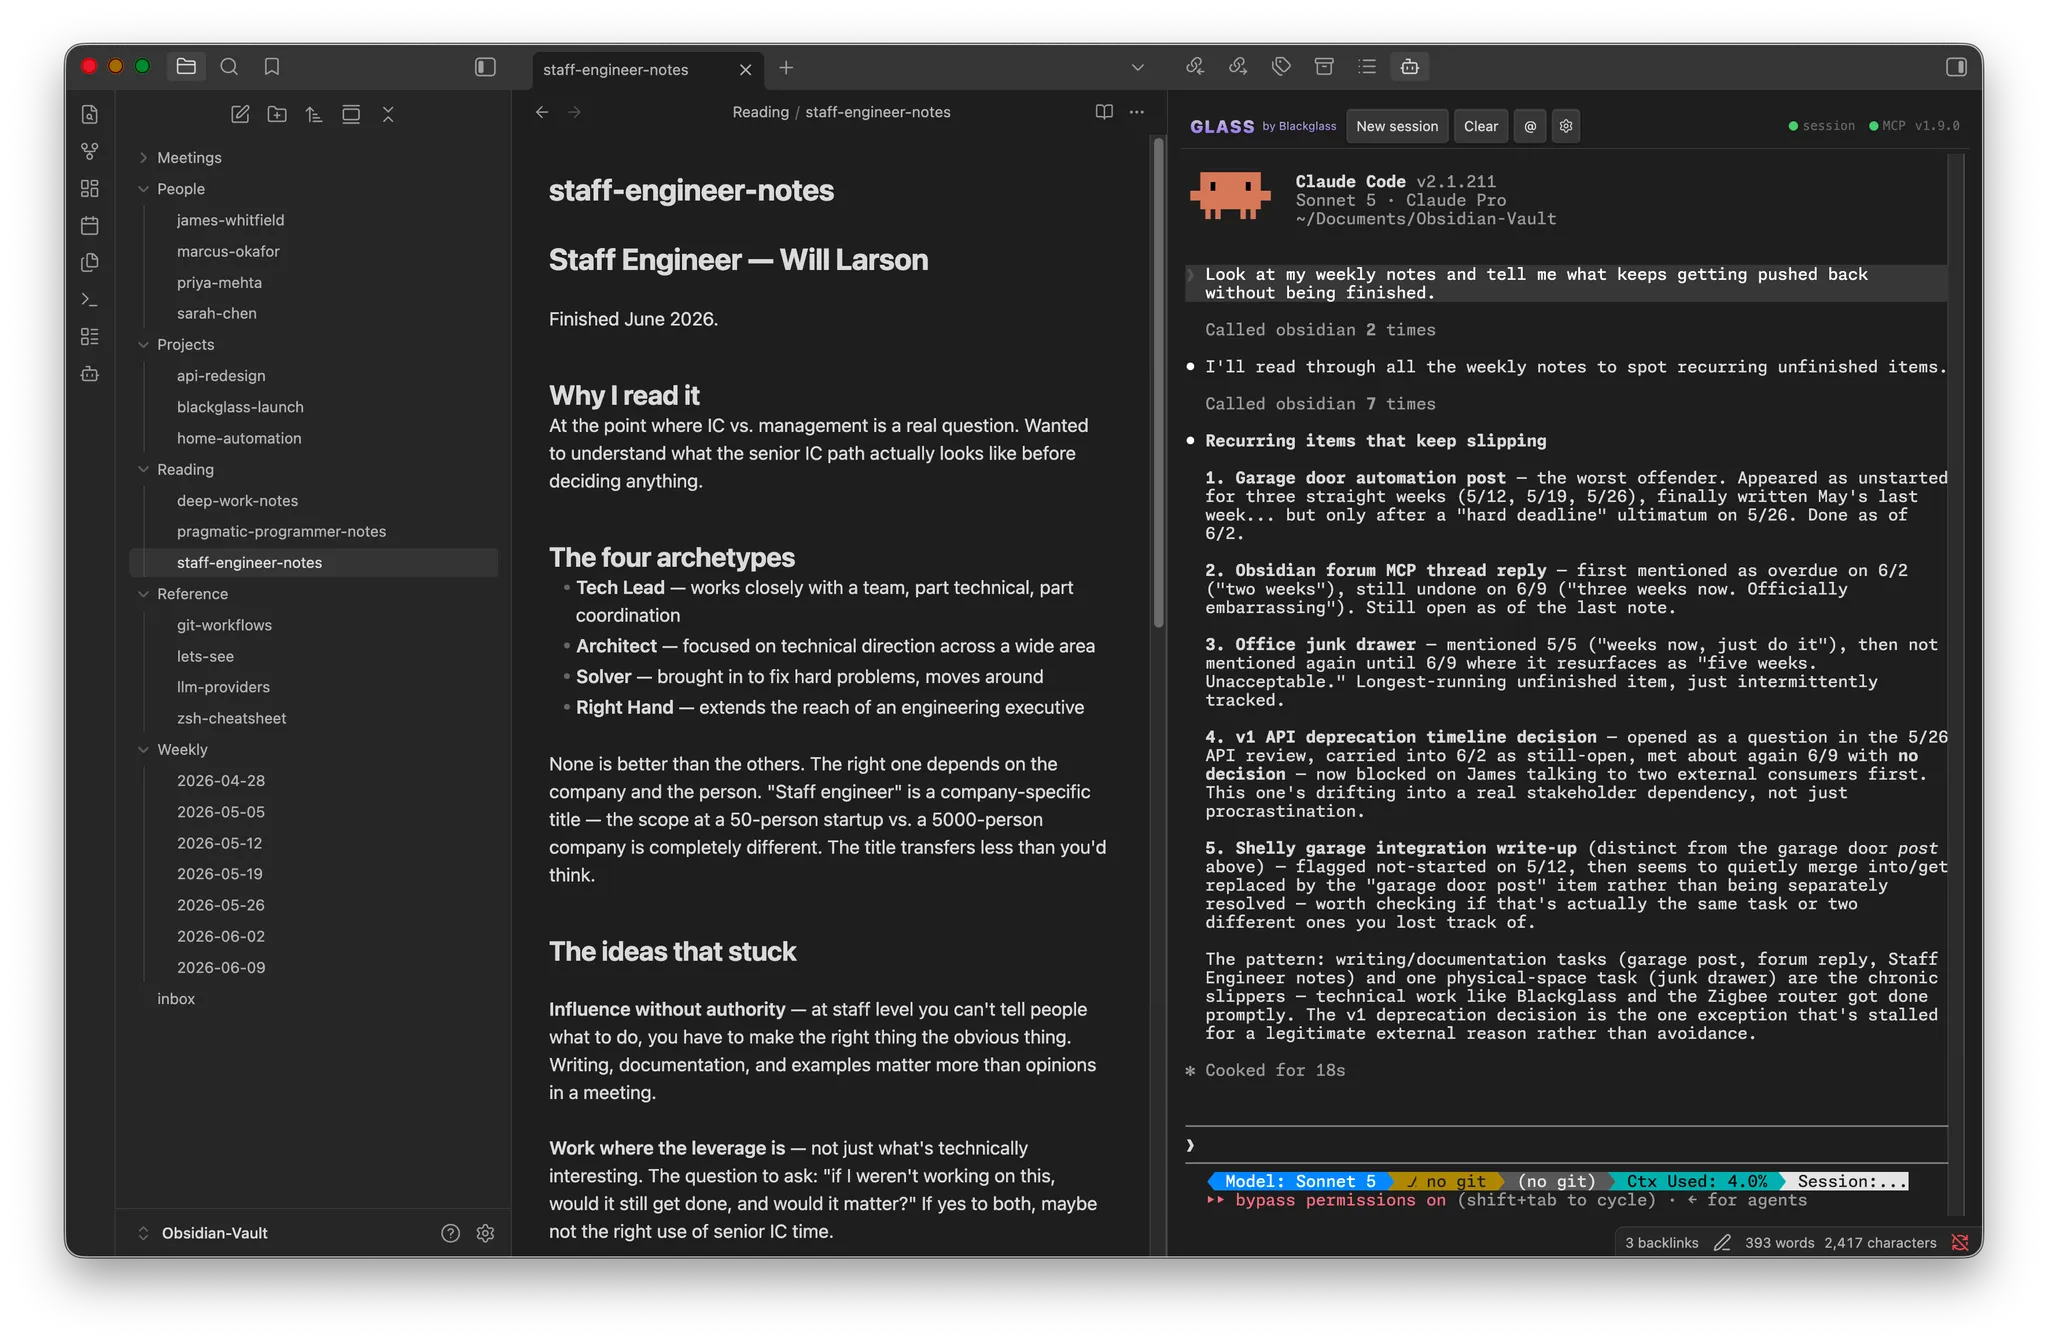Switch to reading view book icon
2048x1343 pixels.
(x=1104, y=112)
